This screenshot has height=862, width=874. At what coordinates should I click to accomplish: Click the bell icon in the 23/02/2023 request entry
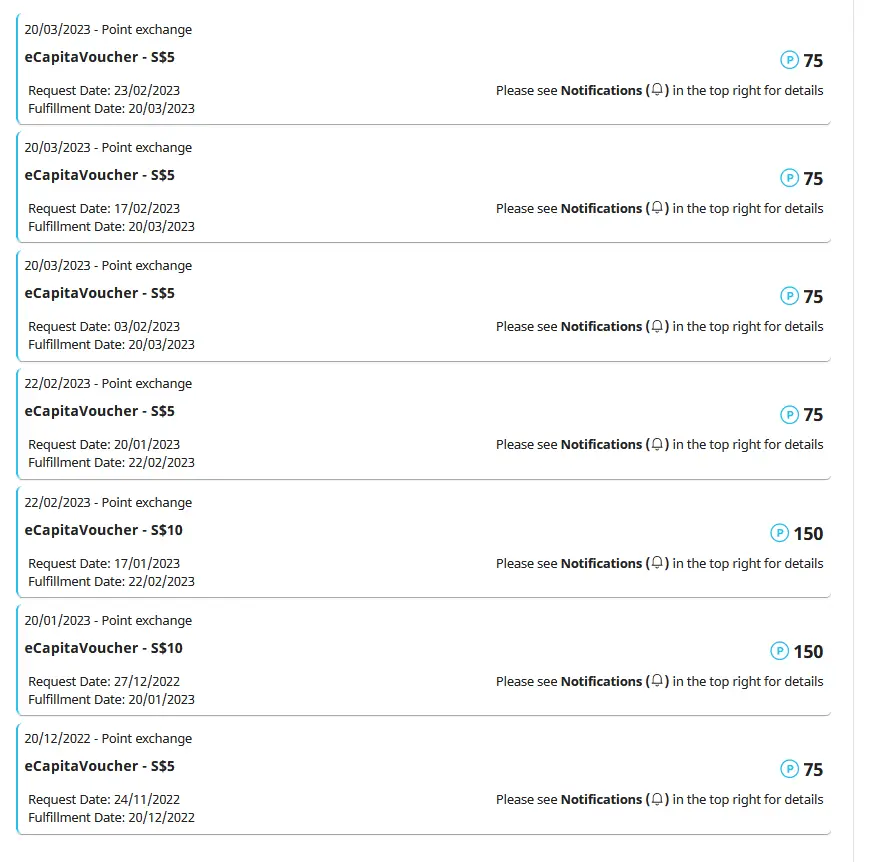657,90
